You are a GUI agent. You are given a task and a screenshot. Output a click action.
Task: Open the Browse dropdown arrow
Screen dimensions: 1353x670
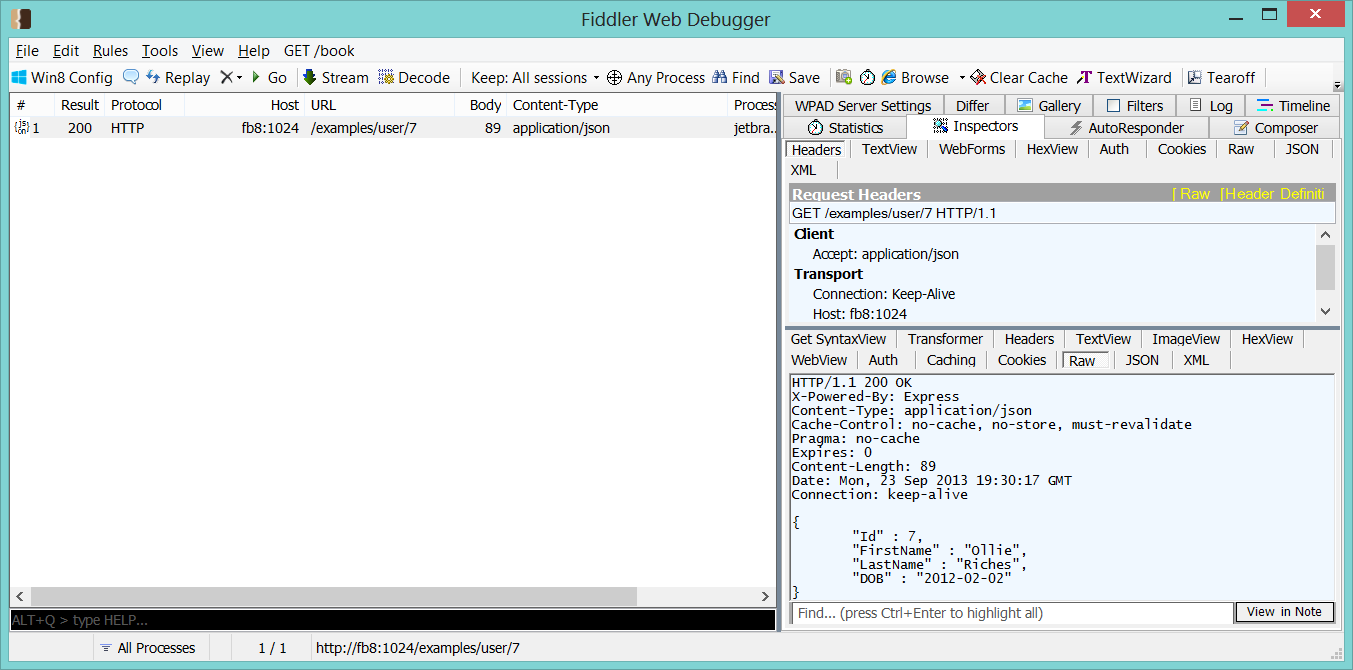tap(962, 77)
